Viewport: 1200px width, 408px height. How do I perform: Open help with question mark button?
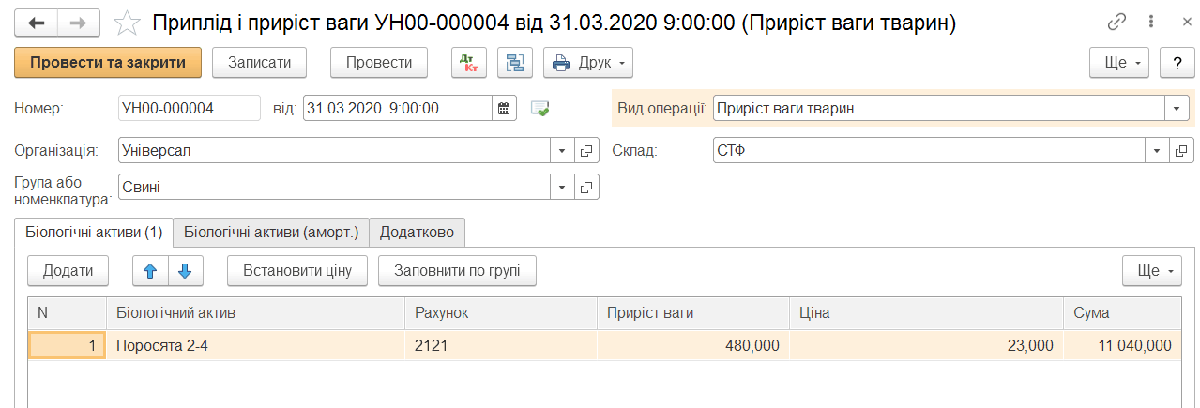(x=1178, y=62)
